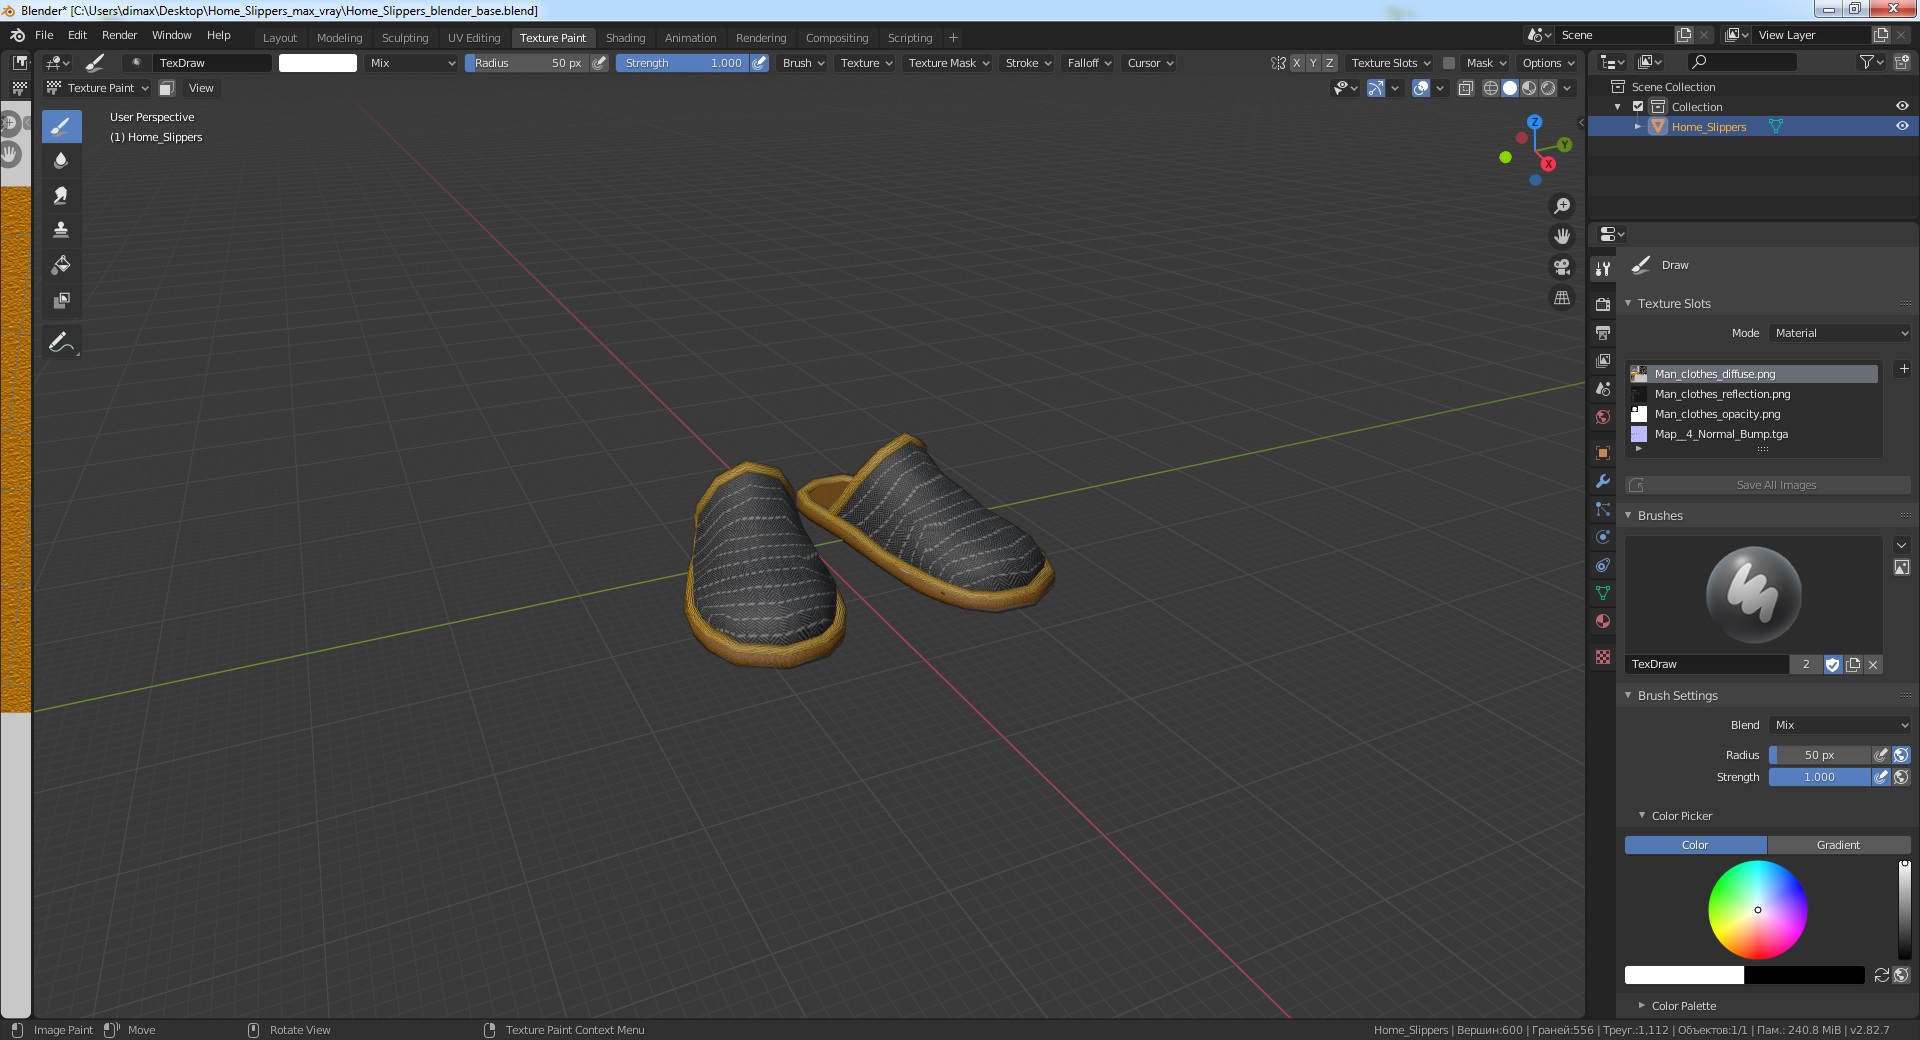Image resolution: width=1920 pixels, height=1040 pixels.
Task: Unlink the TexDraw brush with X
Action: (x=1873, y=665)
